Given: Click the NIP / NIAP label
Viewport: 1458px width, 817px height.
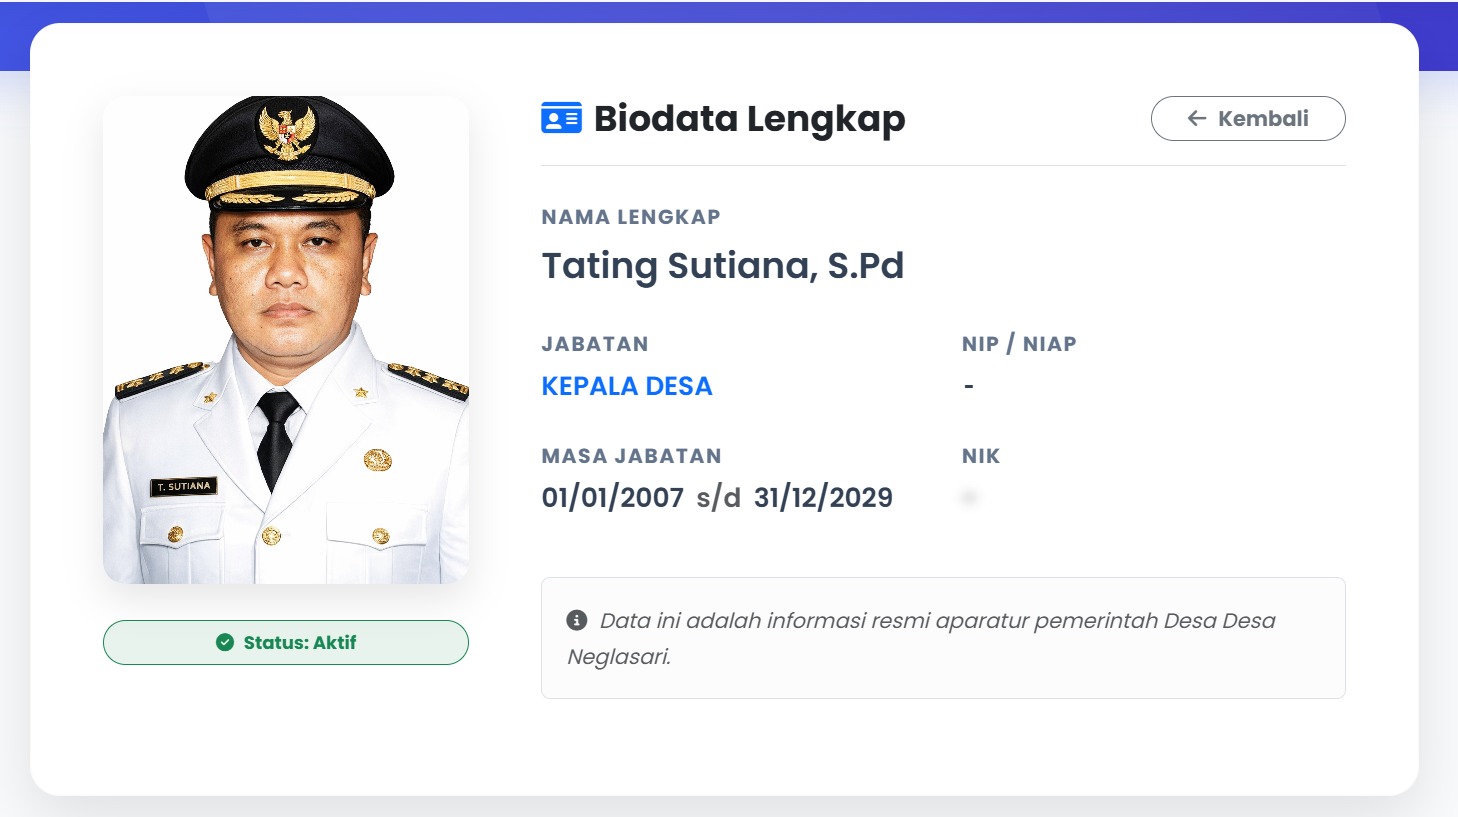Looking at the screenshot, I should (1019, 344).
